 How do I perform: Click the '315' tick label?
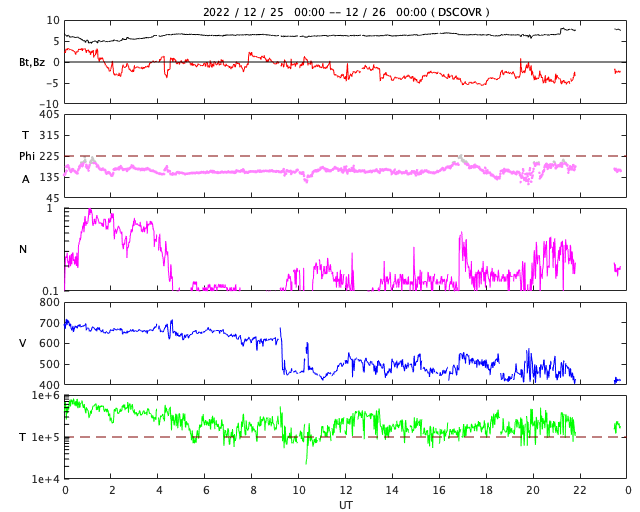pos(49,135)
